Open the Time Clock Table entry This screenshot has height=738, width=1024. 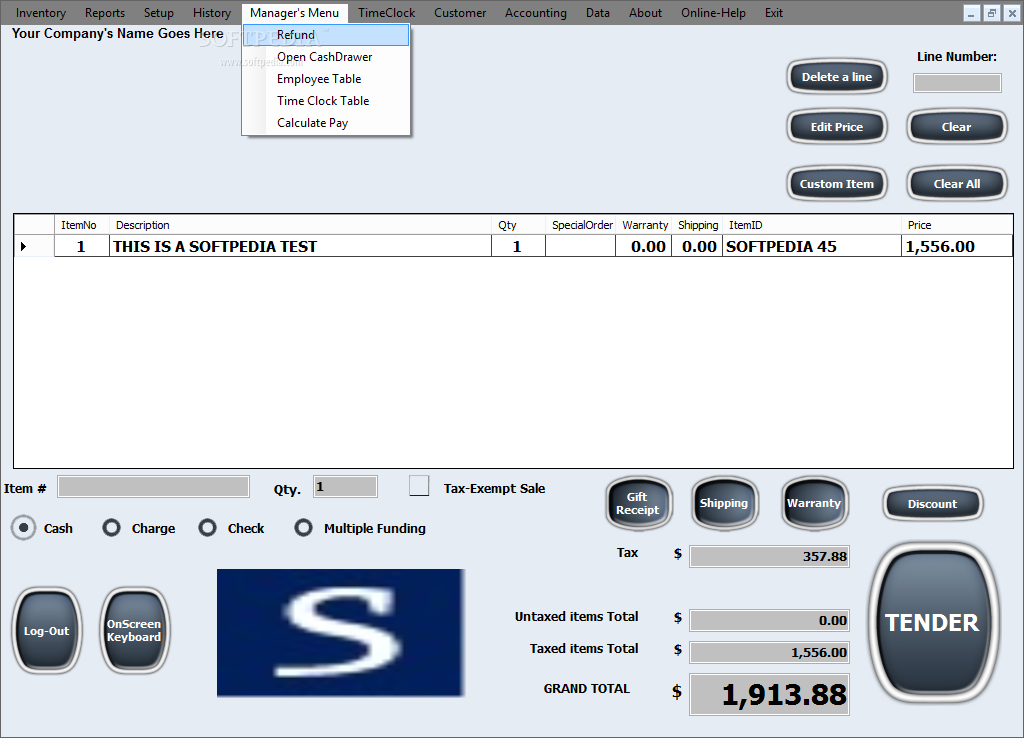(x=326, y=101)
